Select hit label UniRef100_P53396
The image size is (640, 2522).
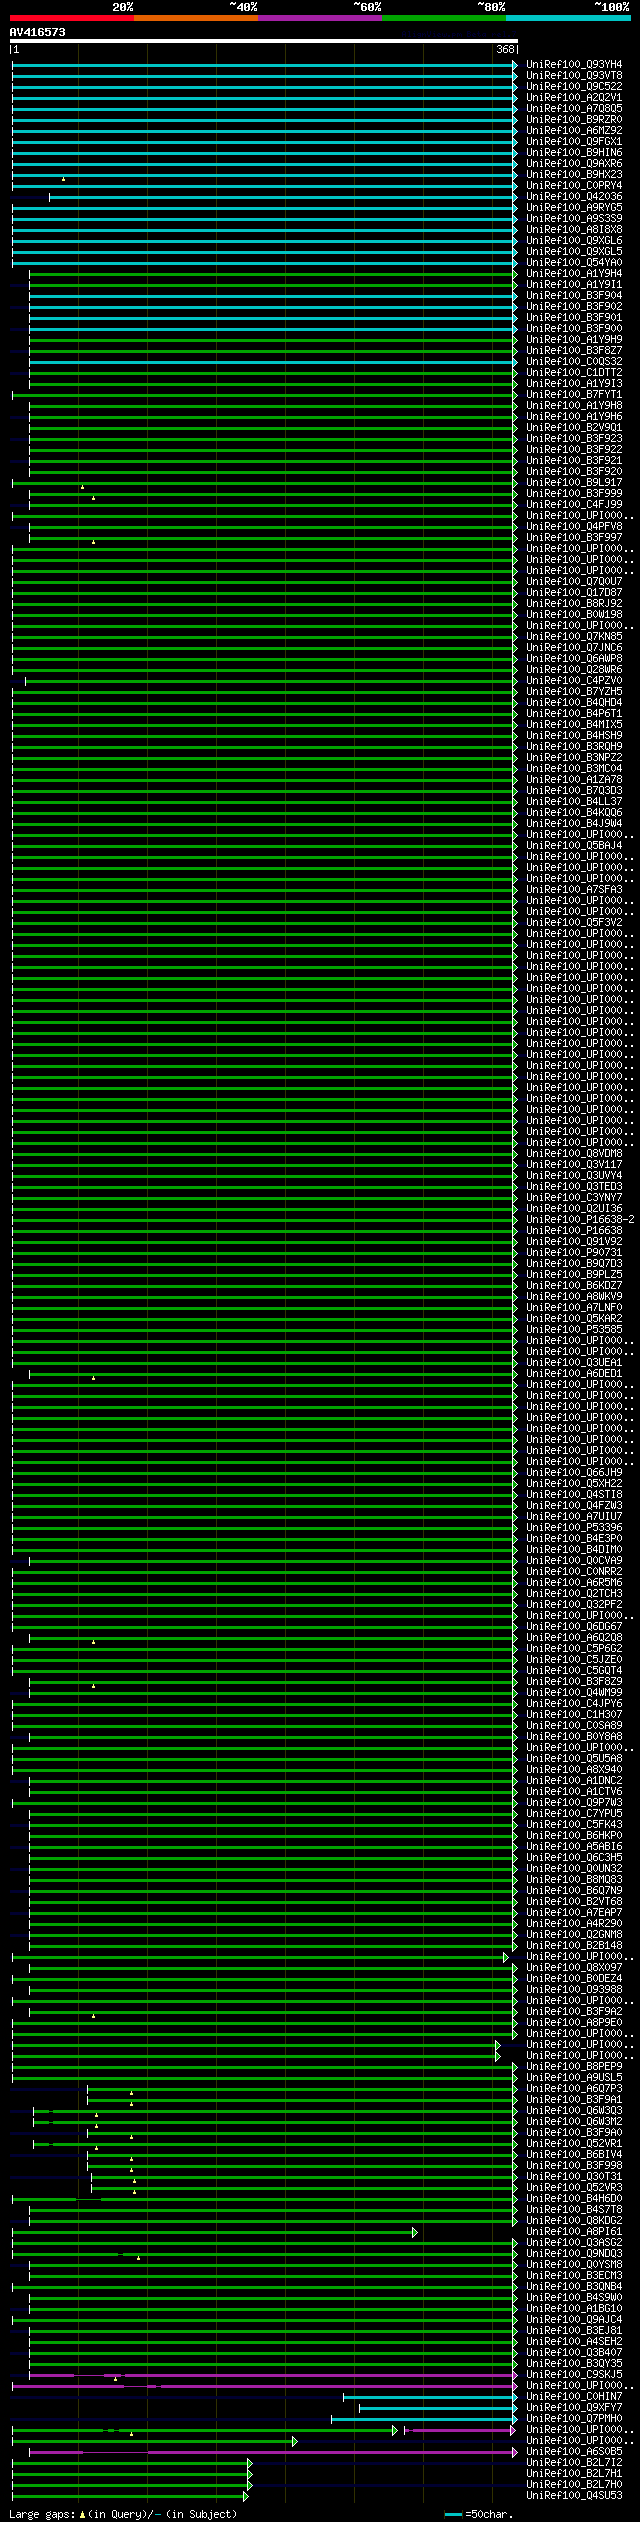[574, 1528]
